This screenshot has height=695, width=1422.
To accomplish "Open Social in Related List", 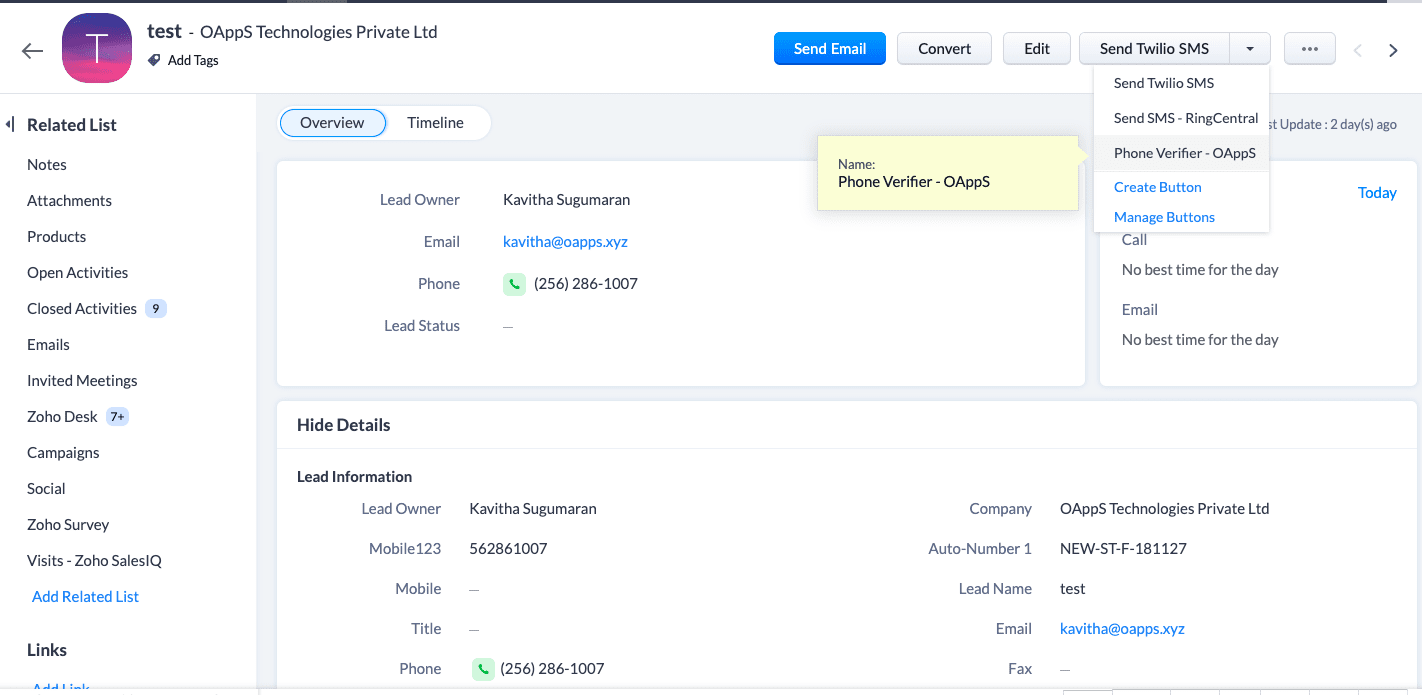I will (46, 489).
